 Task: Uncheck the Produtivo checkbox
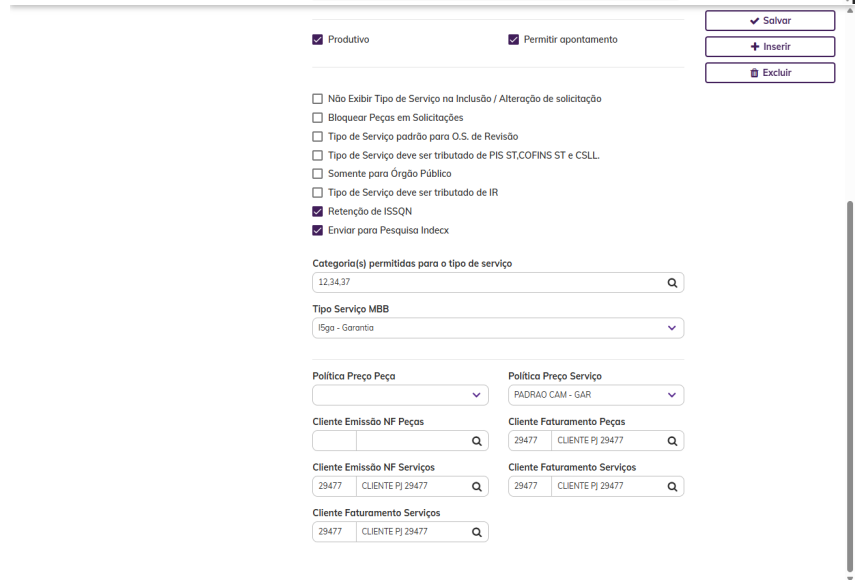click(x=318, y=40)
